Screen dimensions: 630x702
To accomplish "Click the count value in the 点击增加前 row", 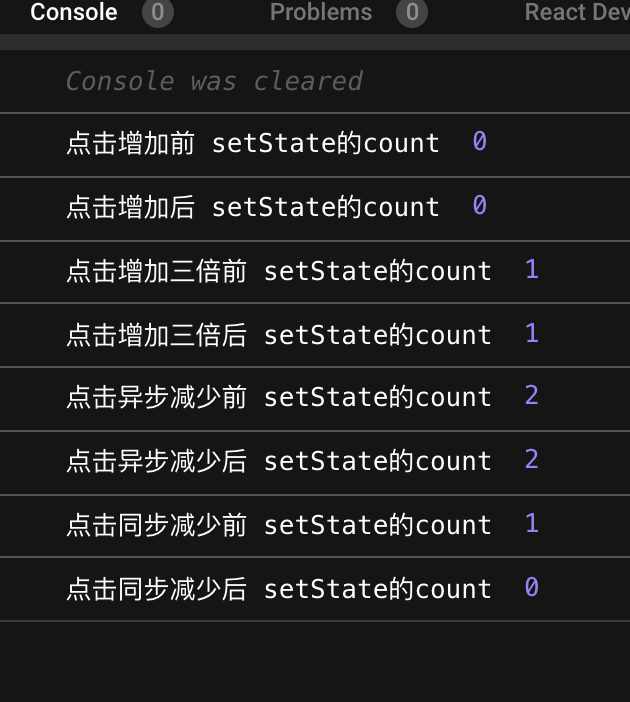I will click(480, 143).
